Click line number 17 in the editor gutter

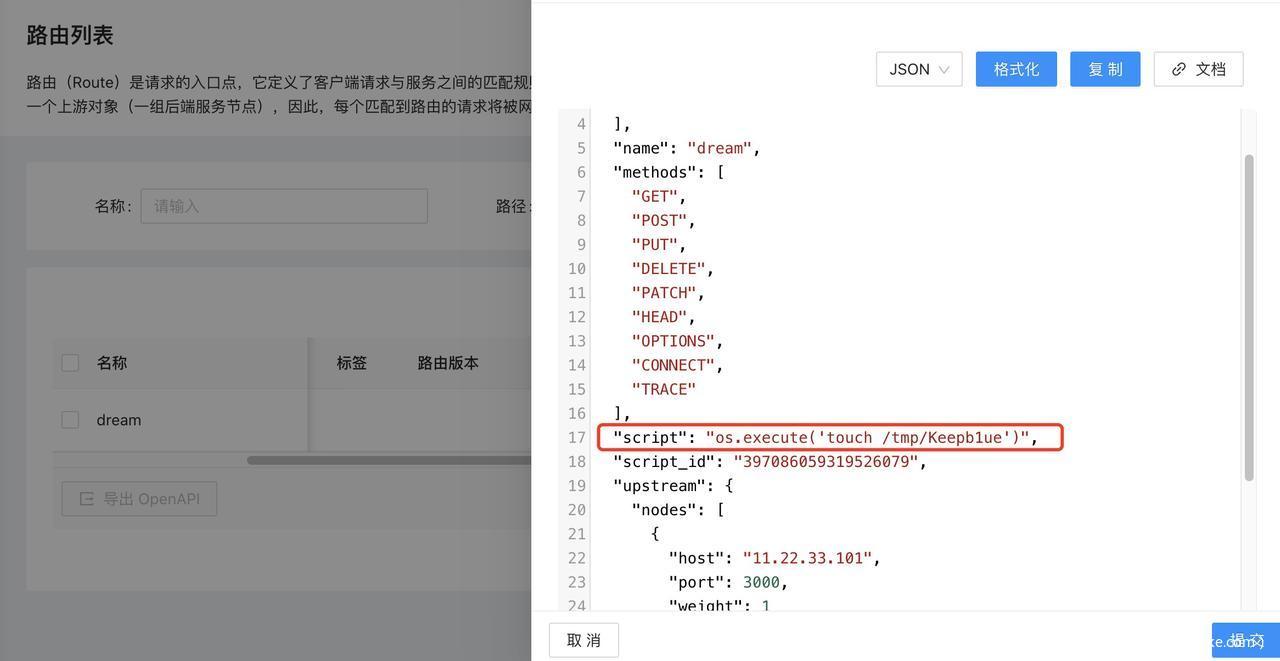point(576,438)
